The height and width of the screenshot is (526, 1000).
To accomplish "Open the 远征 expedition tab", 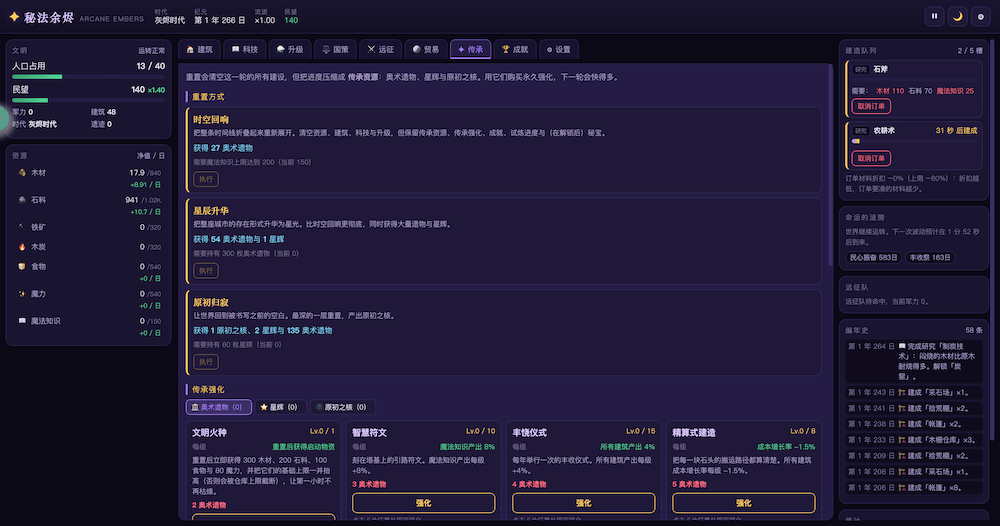I will 381,49.
